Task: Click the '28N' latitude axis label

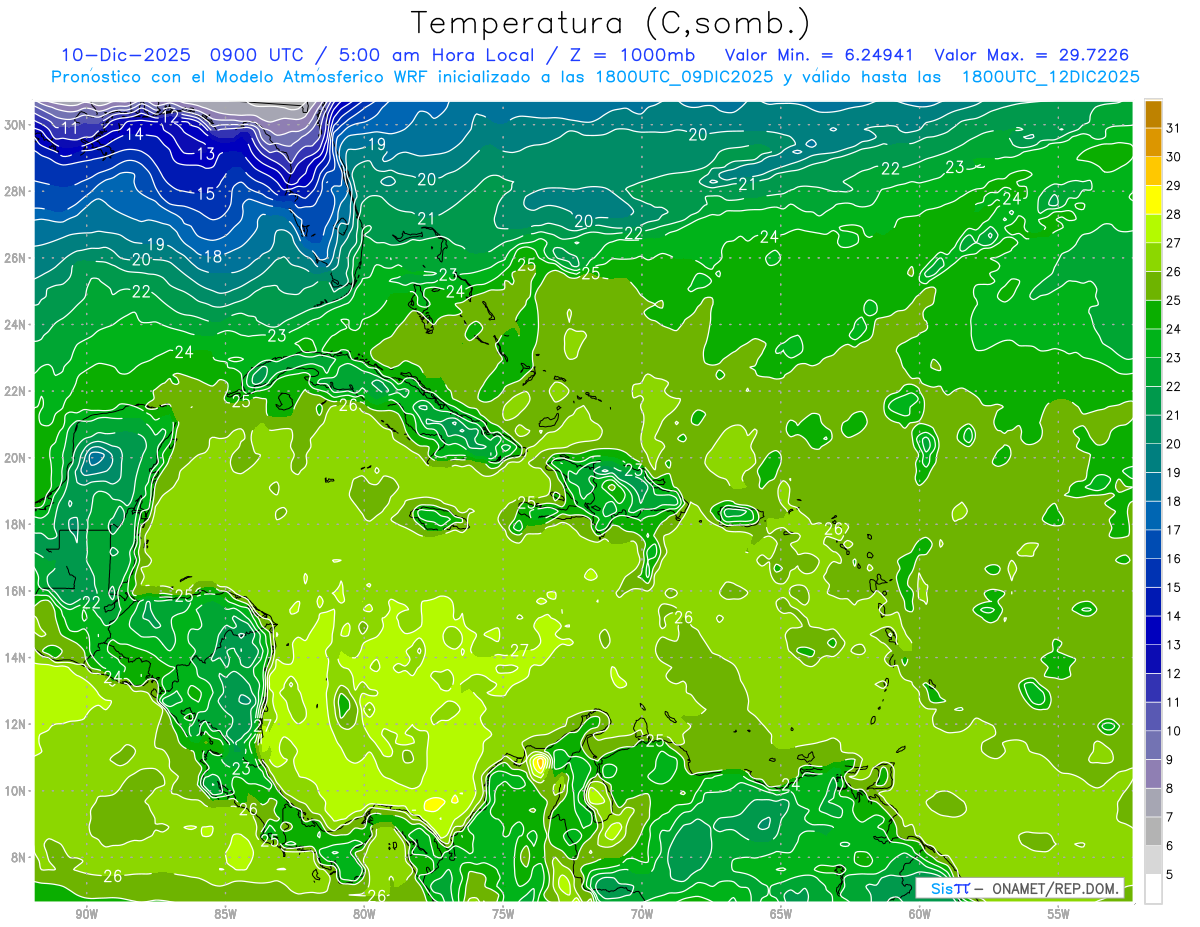Action: 15,191
